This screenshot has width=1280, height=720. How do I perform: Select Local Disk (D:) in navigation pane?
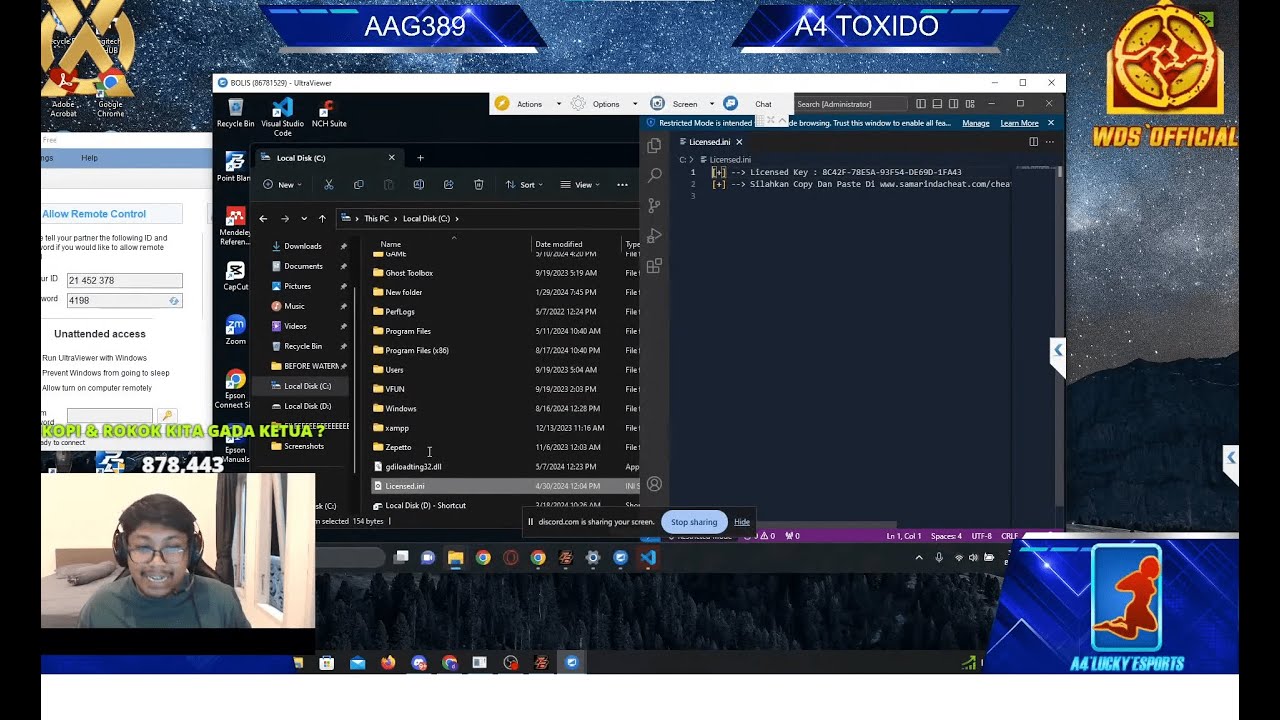(x=308, y=406)
